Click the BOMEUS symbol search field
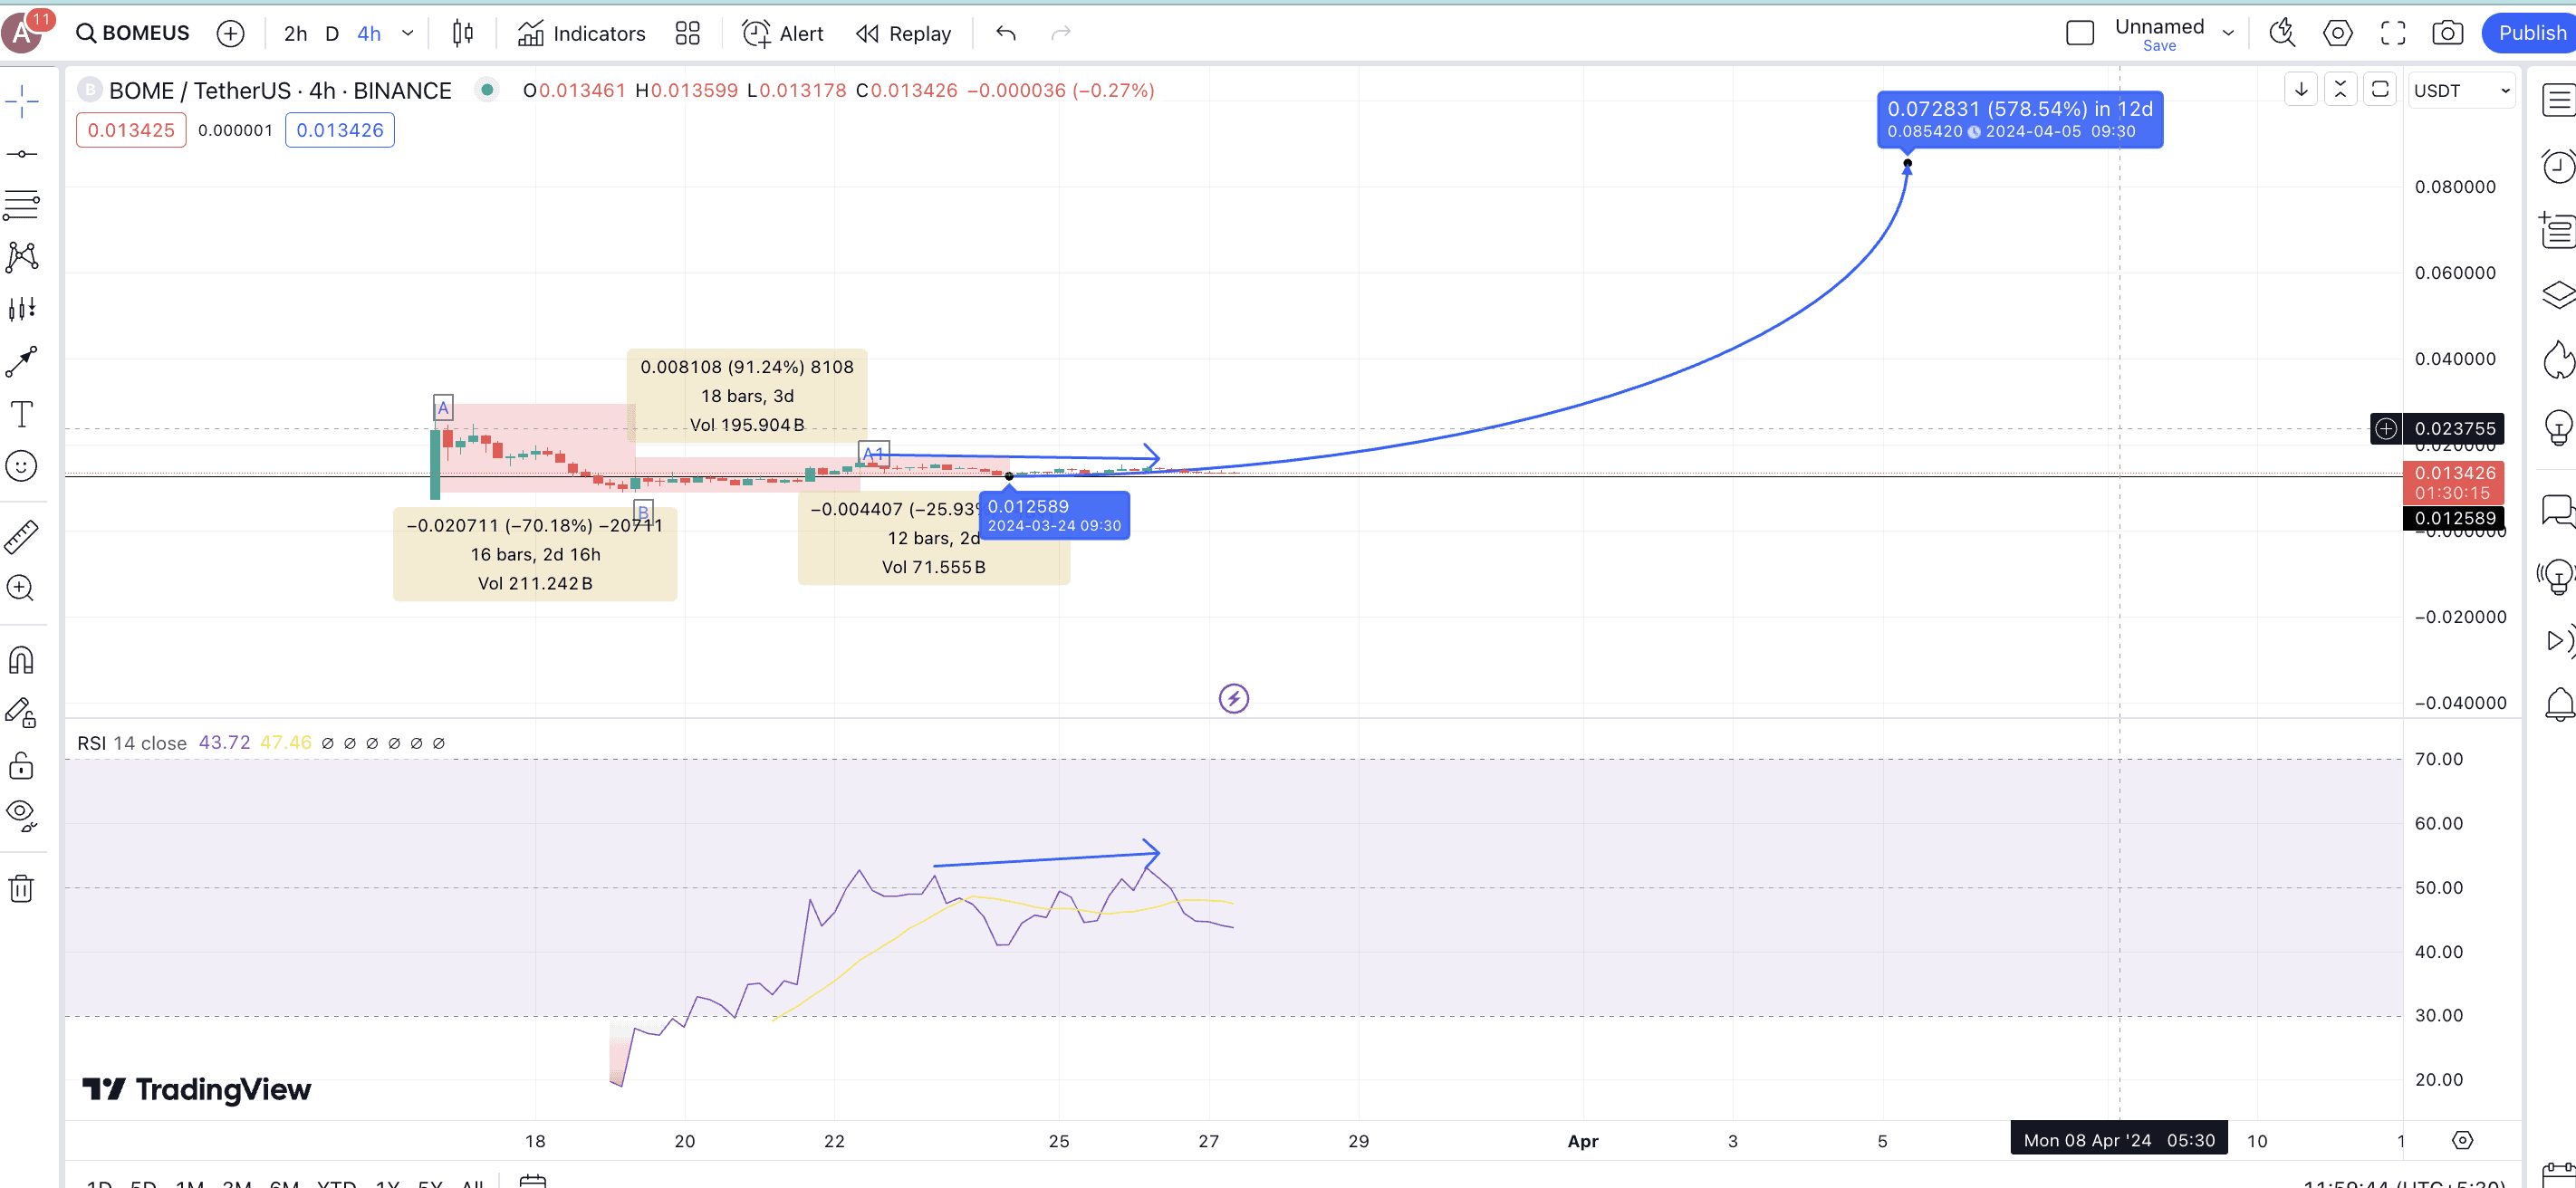The height and width of the screenshot is (1188, 2576). click(134, 34)
